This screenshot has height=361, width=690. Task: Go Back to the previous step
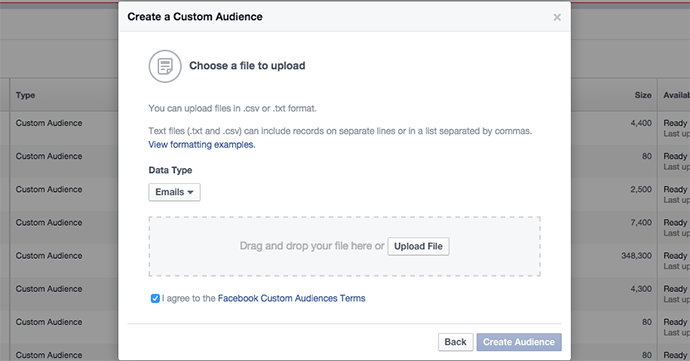455,342
